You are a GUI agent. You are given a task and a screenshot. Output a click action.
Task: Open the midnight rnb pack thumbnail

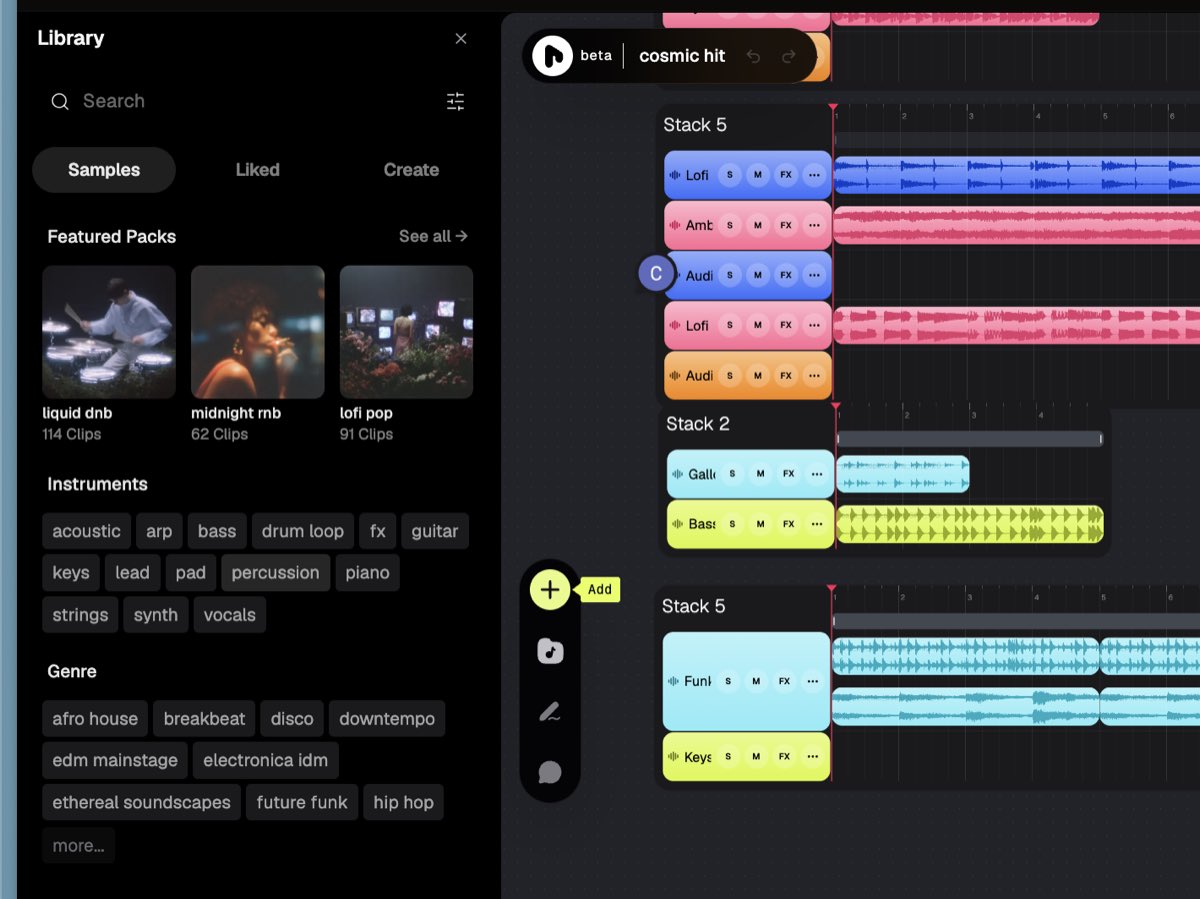pyautogui.click(x=258, y=332)
